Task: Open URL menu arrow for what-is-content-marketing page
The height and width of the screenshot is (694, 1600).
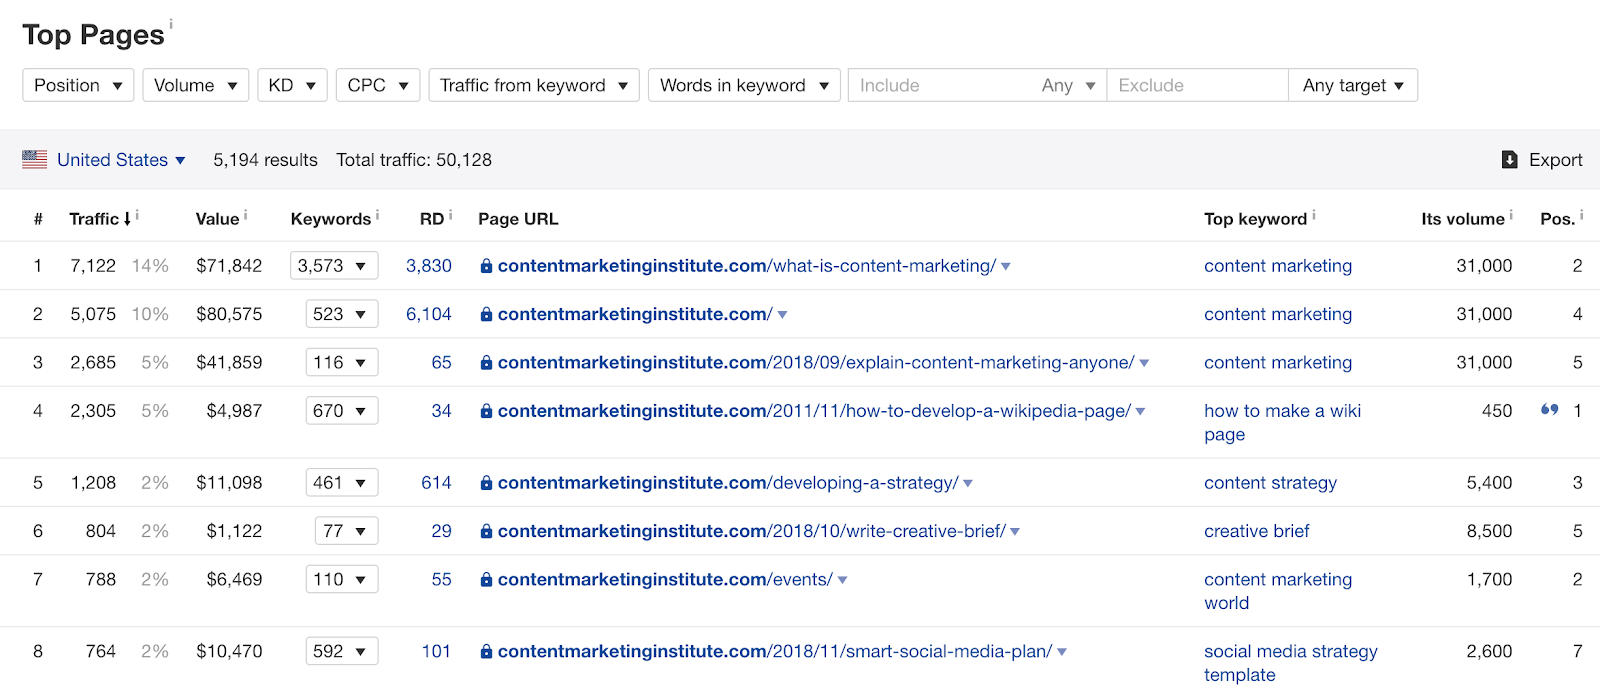Action: [x=1006, y=267]
